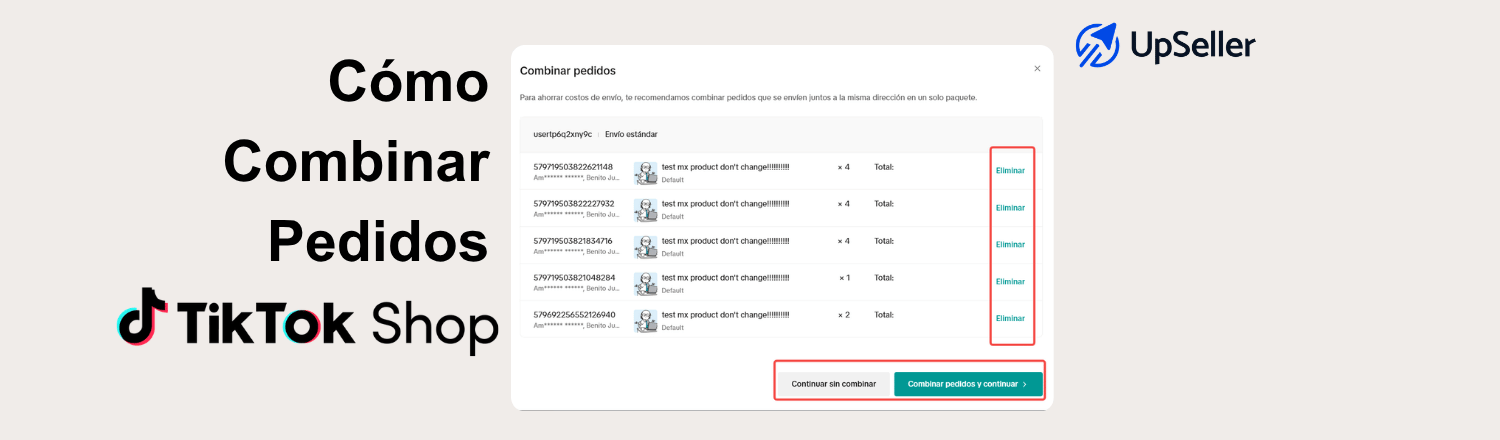
Task: Open product thumbnail of order 579719503822621148
Action: tap(646, 173)
